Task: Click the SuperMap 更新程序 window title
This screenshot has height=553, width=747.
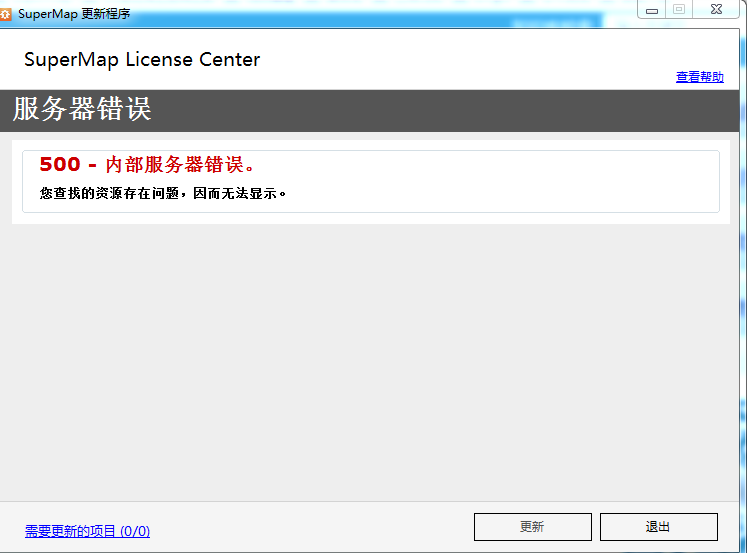Action: [74, 14]
